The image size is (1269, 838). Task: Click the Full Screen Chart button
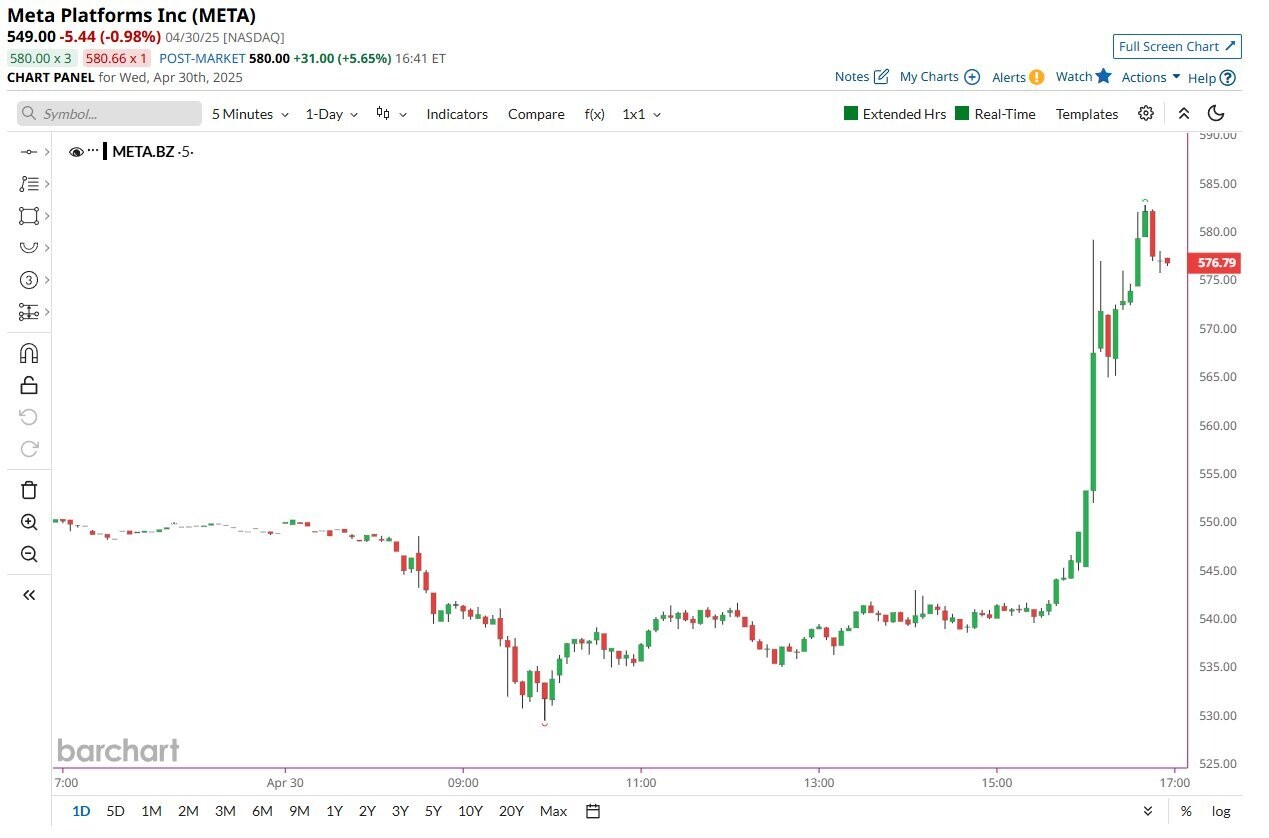(x=1177, y=46)
